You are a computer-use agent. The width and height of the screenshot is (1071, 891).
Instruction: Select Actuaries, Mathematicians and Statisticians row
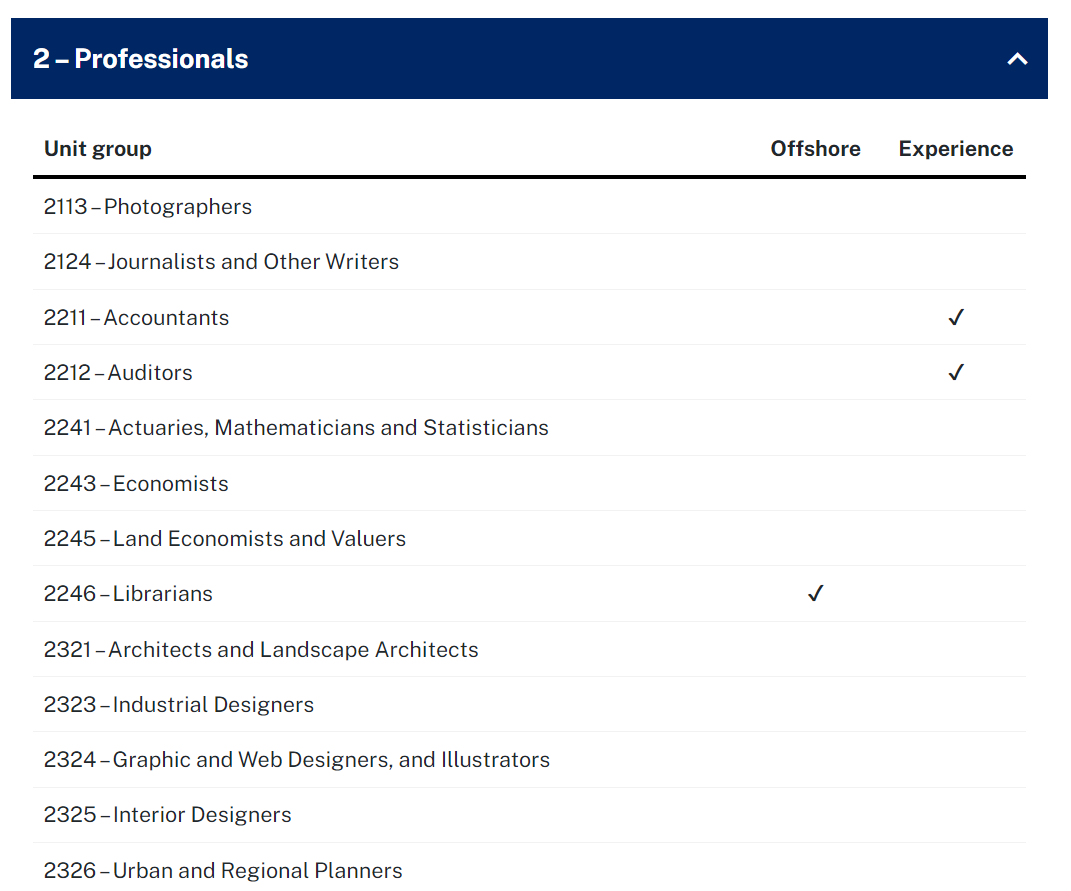pyautogui.click(x=296, y=428)
